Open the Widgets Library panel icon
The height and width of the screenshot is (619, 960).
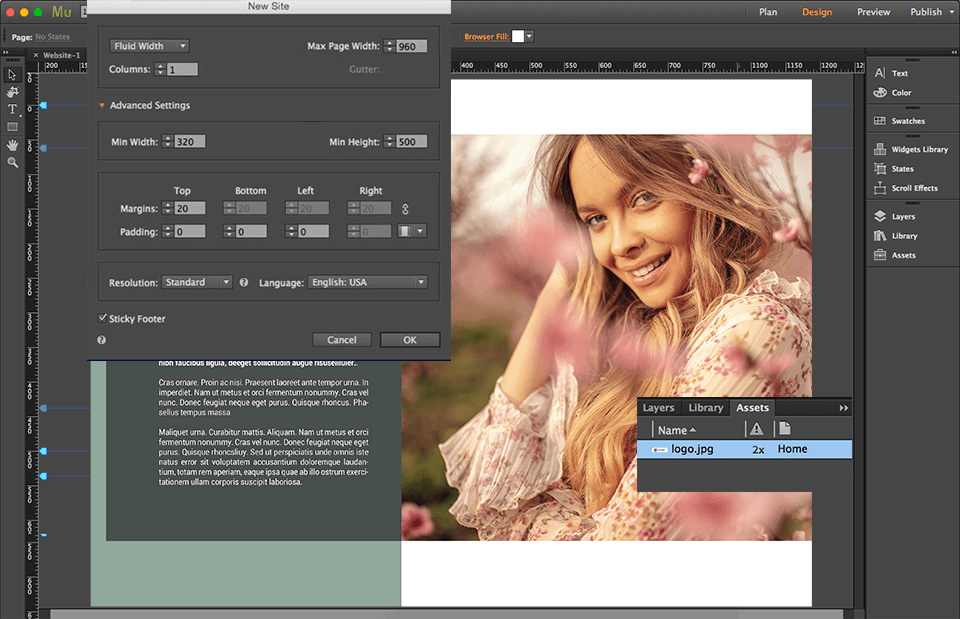click(880, 150)
